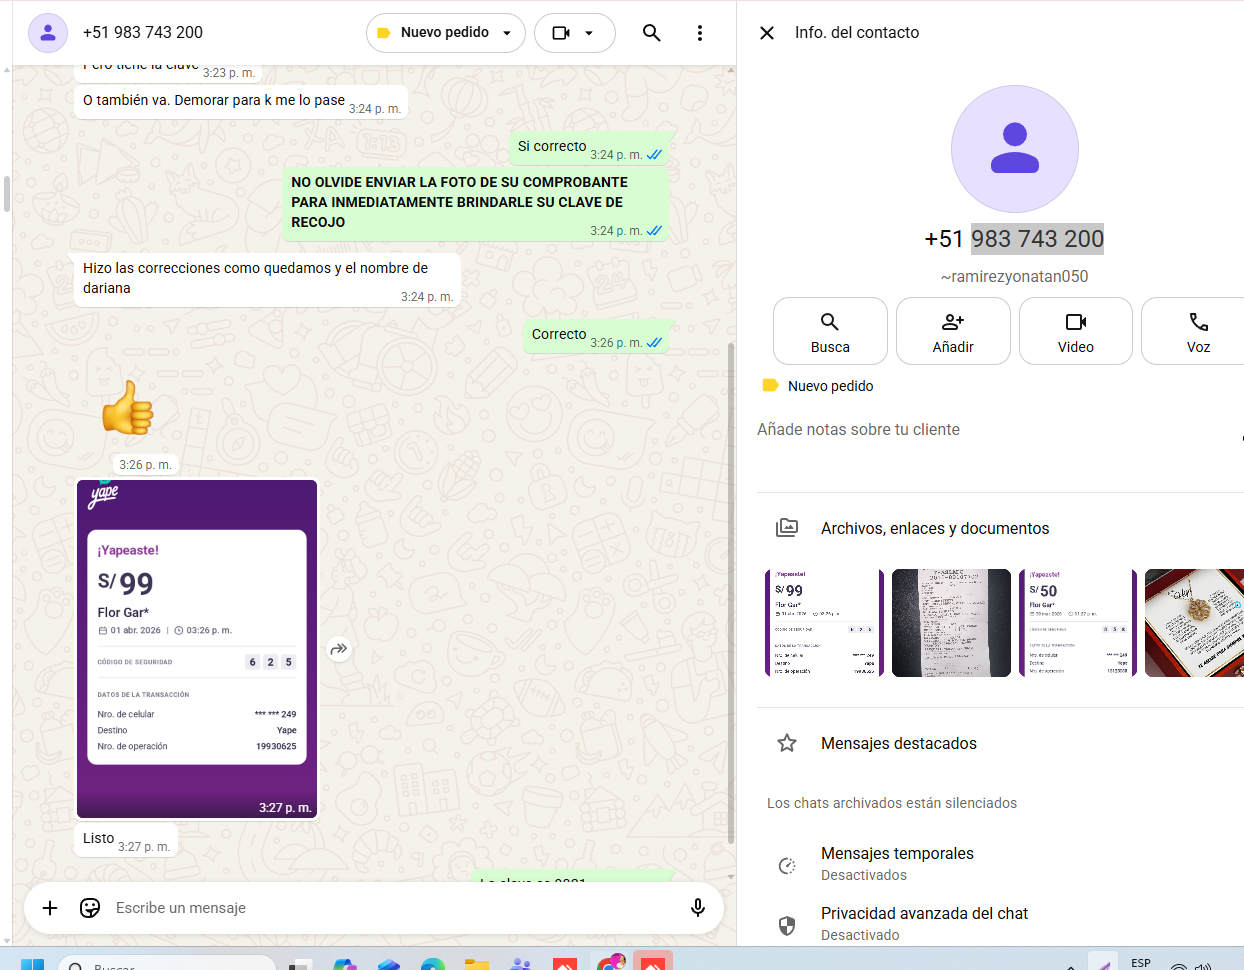Viewport: 1244px width, 970px height.
Task: Open Mensajes temporales setting
Action: [896, 863]
